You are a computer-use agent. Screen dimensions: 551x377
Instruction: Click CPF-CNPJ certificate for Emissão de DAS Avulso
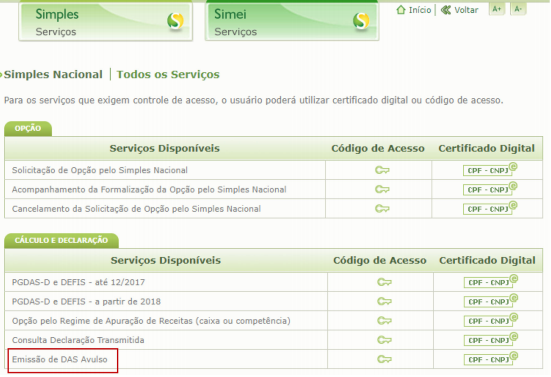491,359
